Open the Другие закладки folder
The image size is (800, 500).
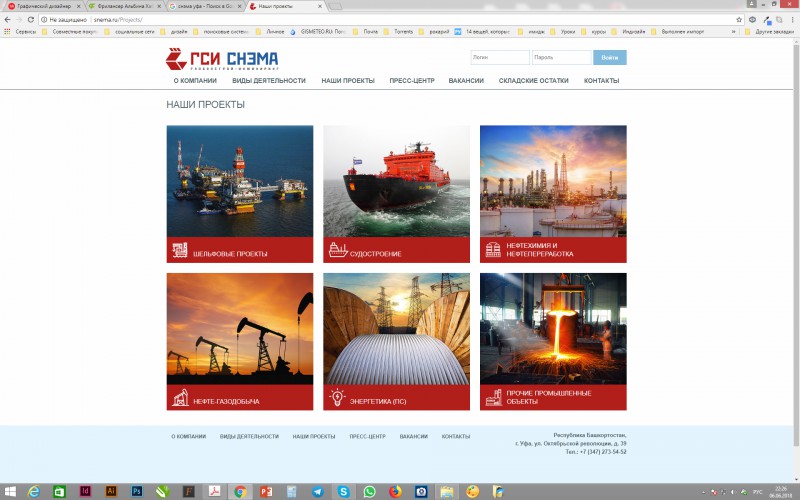click(x=769, y=32)
